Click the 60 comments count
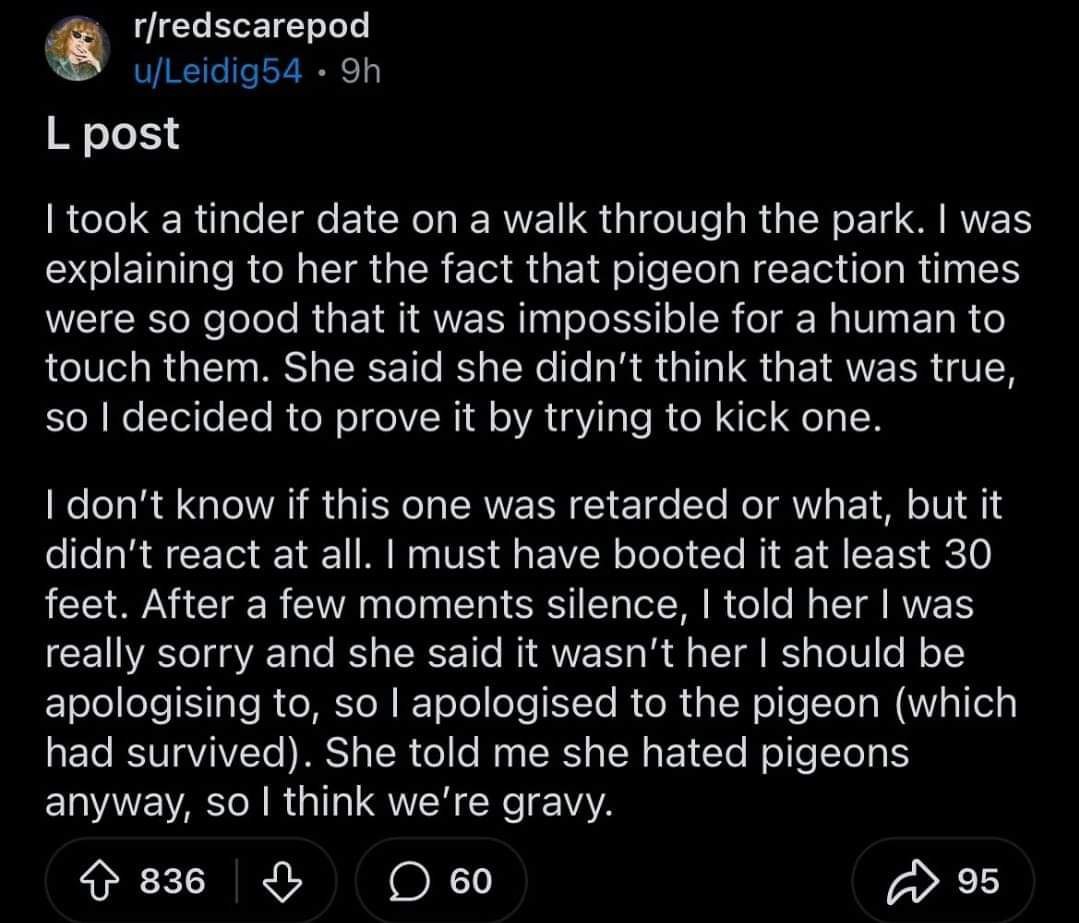1079x923 pixels. point(471,881)
